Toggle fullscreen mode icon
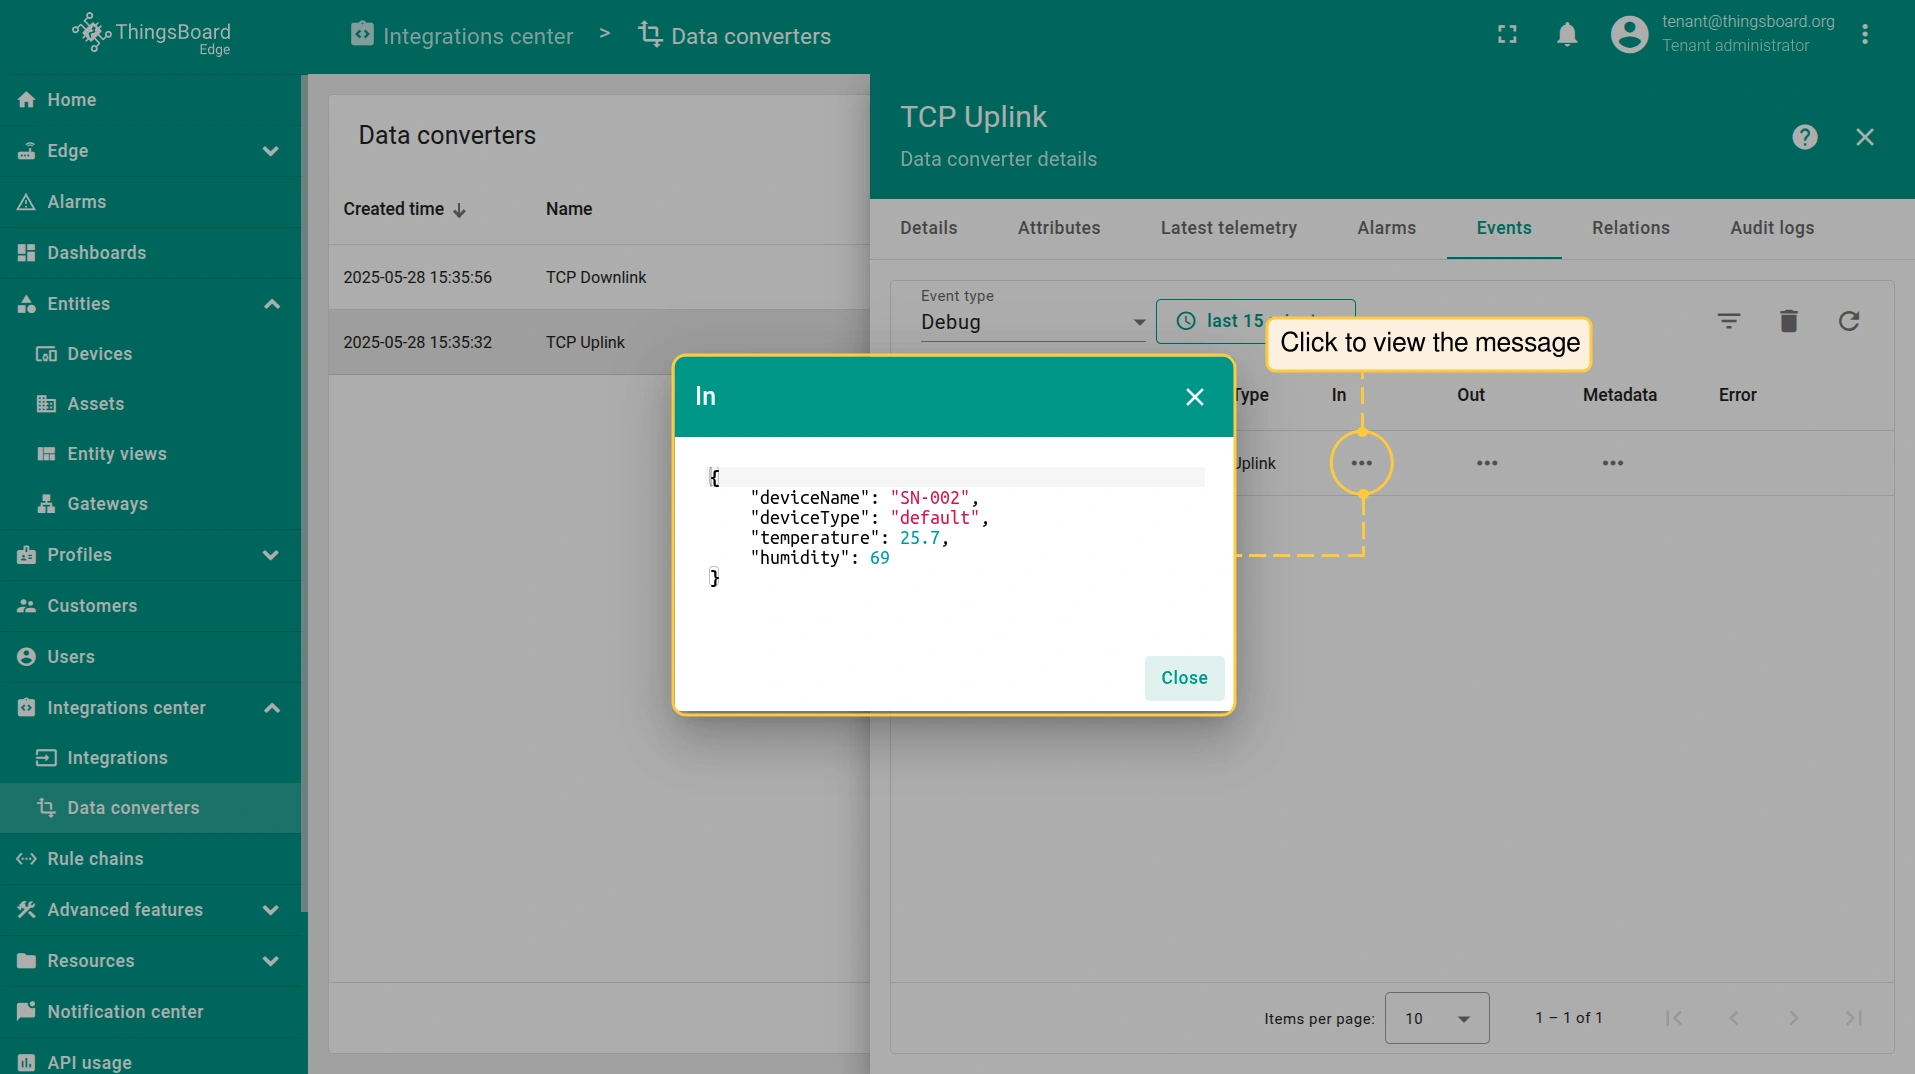The width and height of the screenshot is (1915, 1074). (x=1507, y=35)
